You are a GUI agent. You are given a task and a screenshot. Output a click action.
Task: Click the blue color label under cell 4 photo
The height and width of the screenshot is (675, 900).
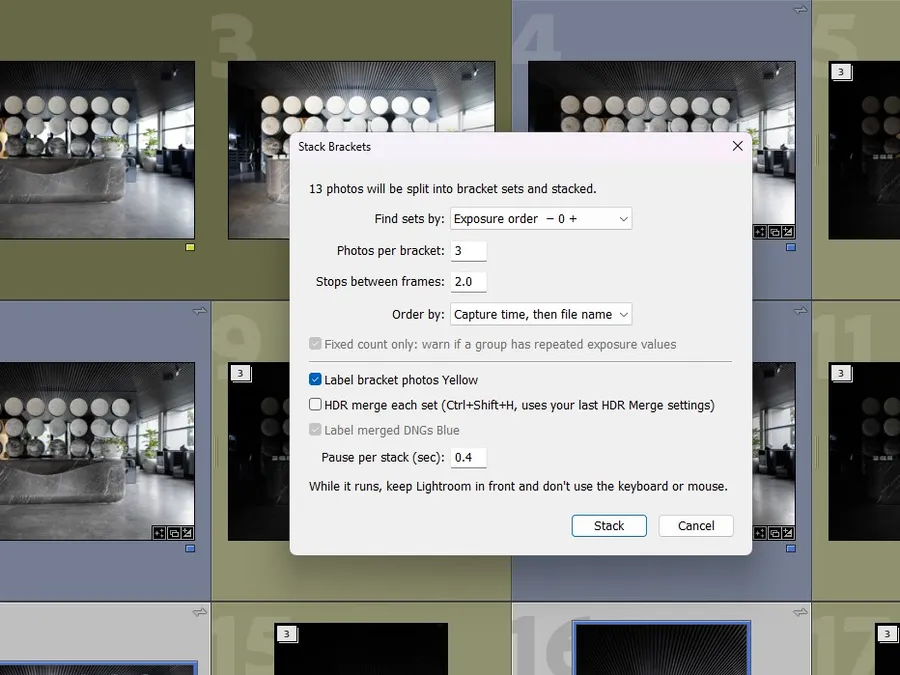(791, 247)
